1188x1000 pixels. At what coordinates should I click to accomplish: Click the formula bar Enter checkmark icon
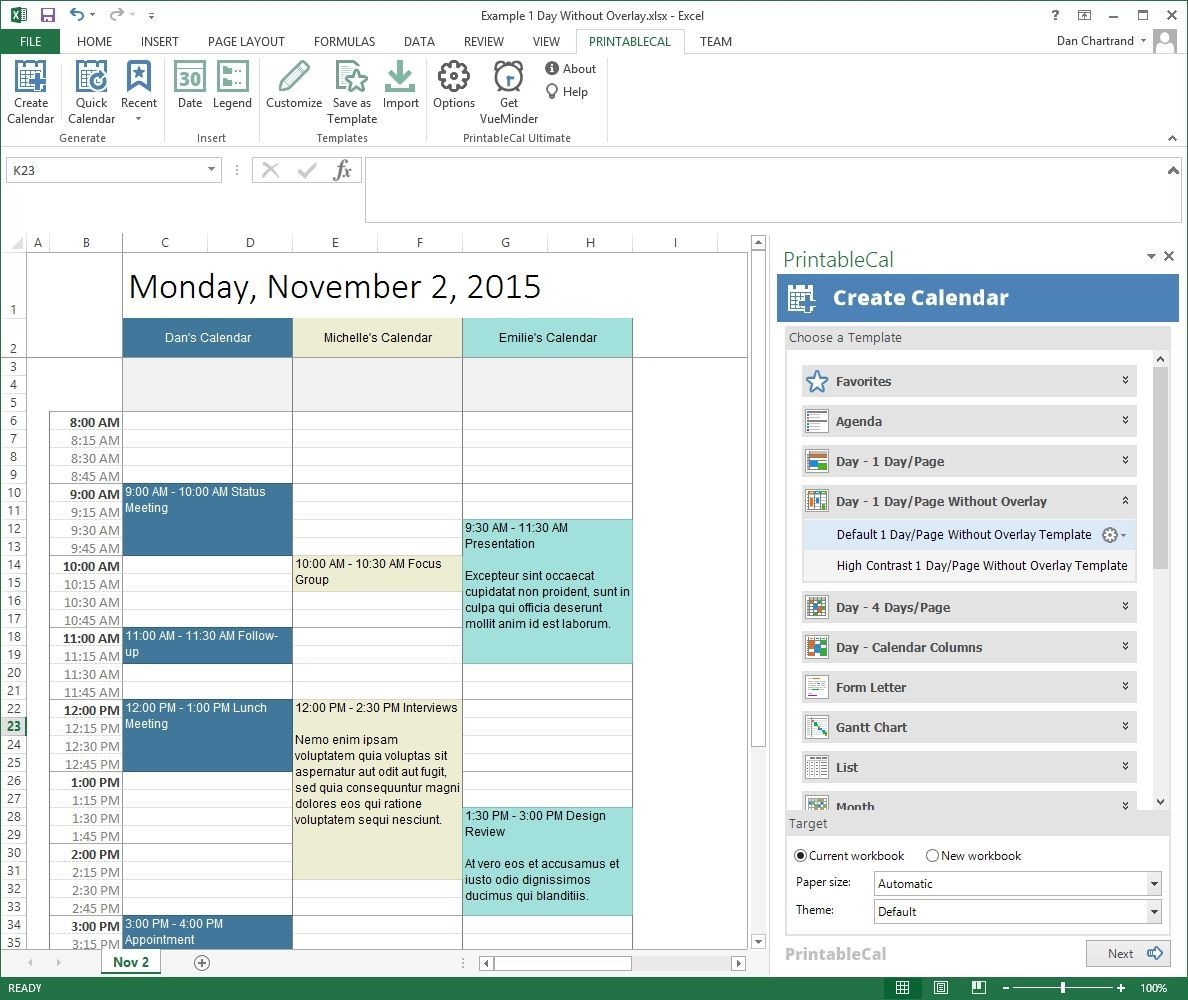point(307,170)
